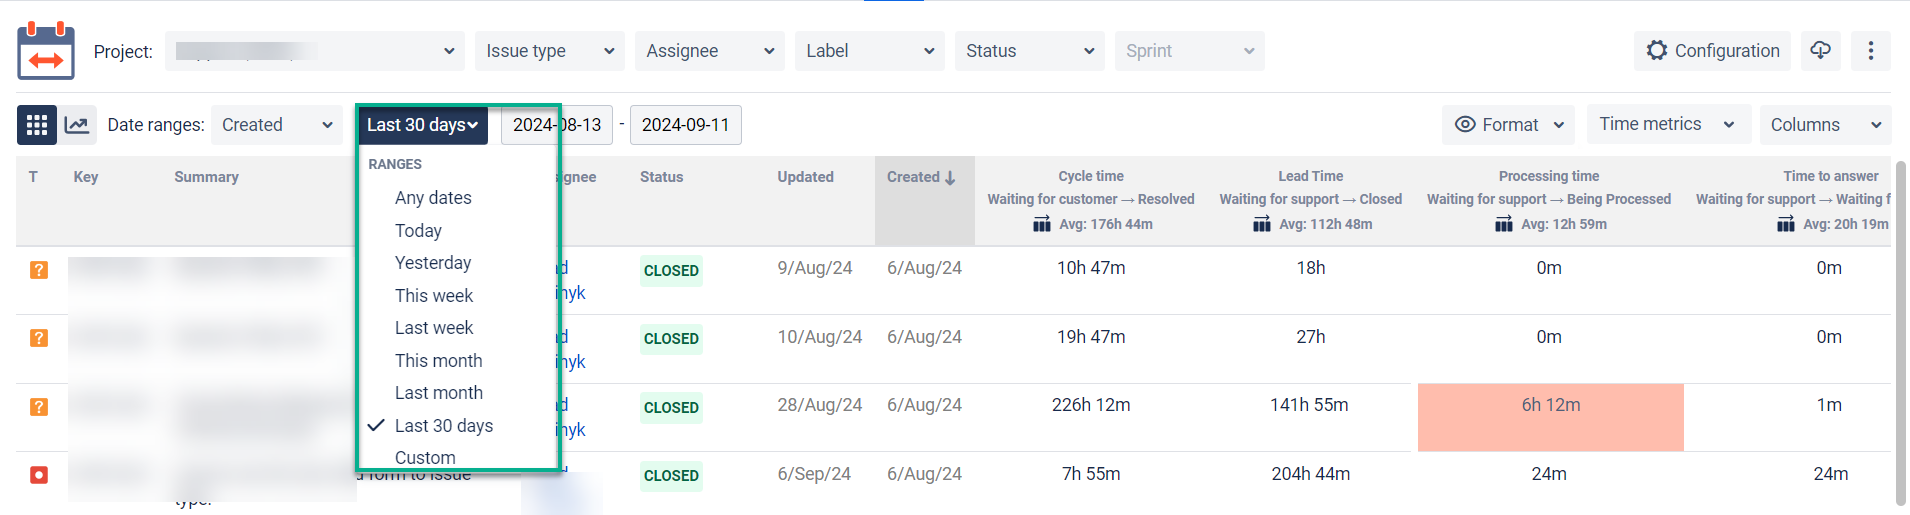1910x515 pixels.
Task: Click calendar icon under Lead Time
Action: 1262,224
